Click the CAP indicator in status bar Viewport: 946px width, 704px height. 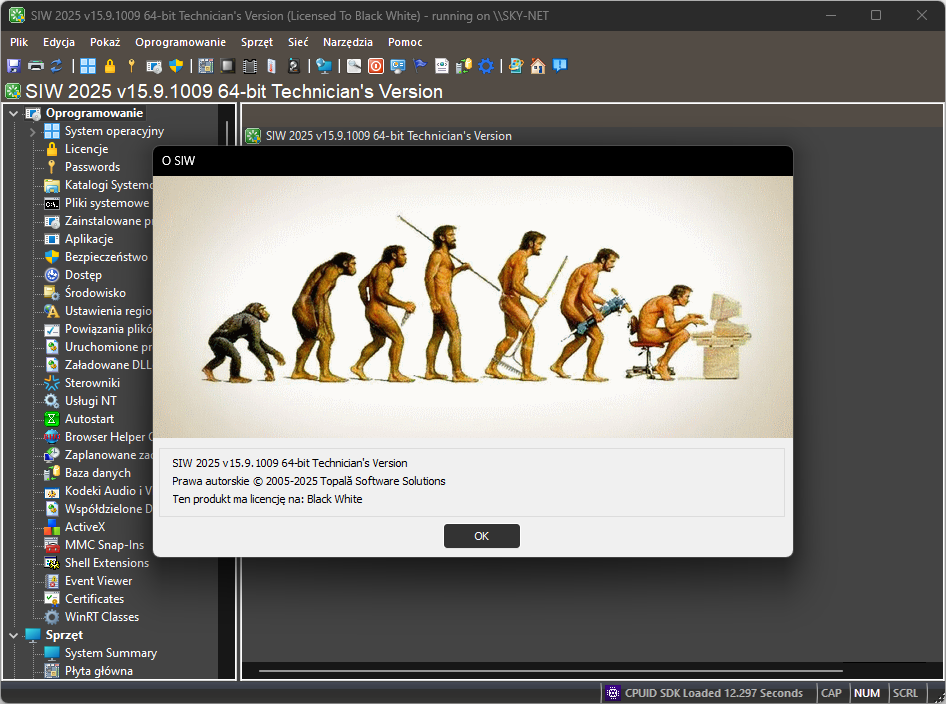(831, 693)
